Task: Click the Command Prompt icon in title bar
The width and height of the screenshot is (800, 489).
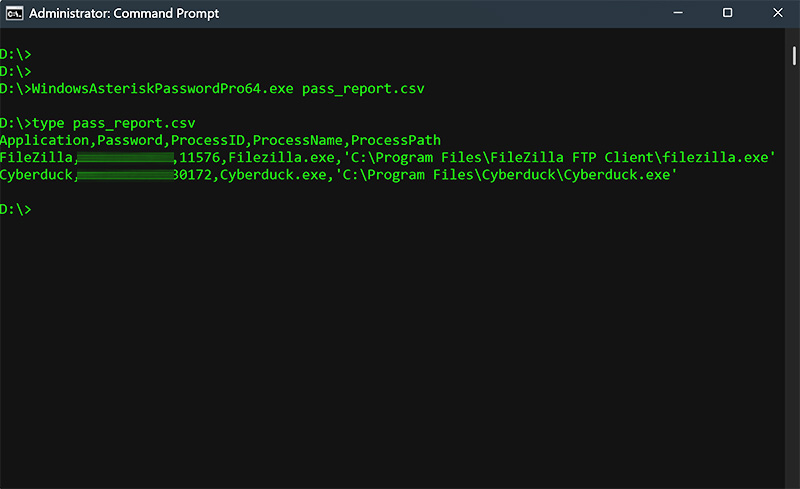Action: point(14,13)
